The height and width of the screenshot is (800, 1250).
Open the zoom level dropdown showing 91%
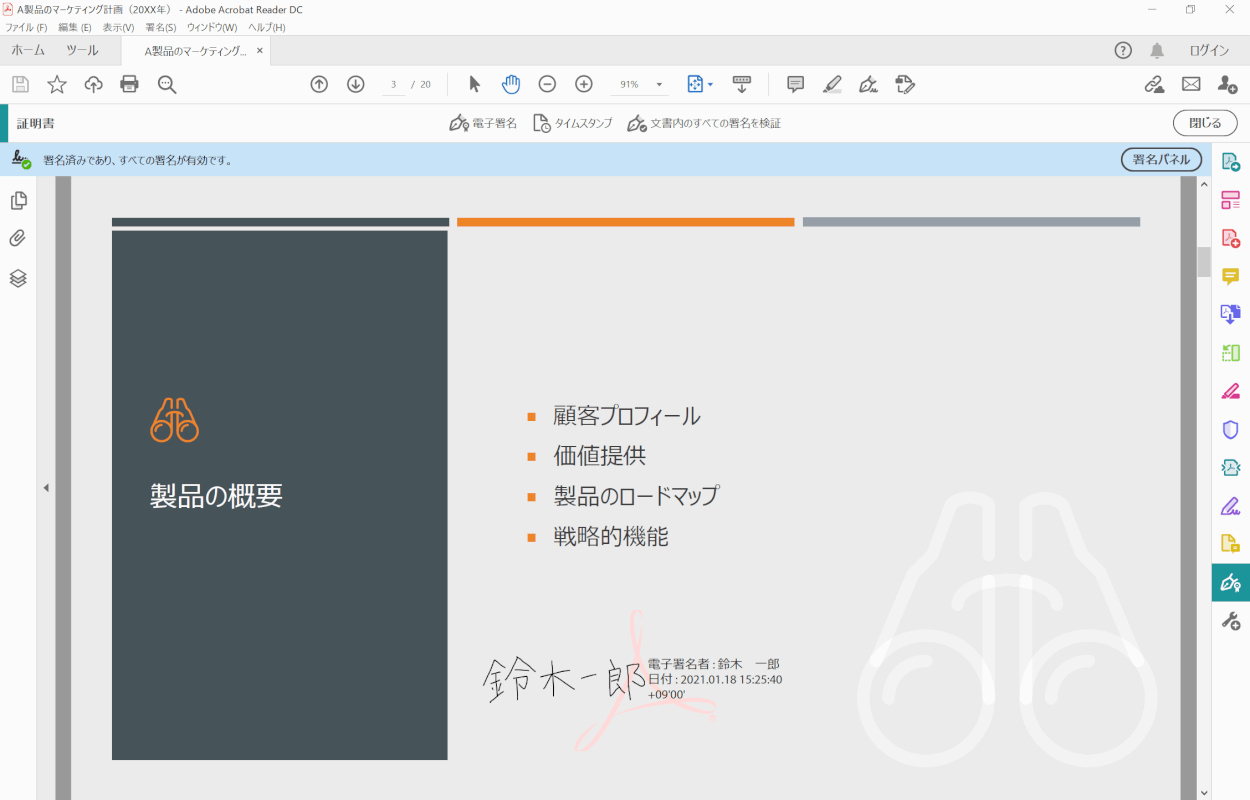(640, 84)
